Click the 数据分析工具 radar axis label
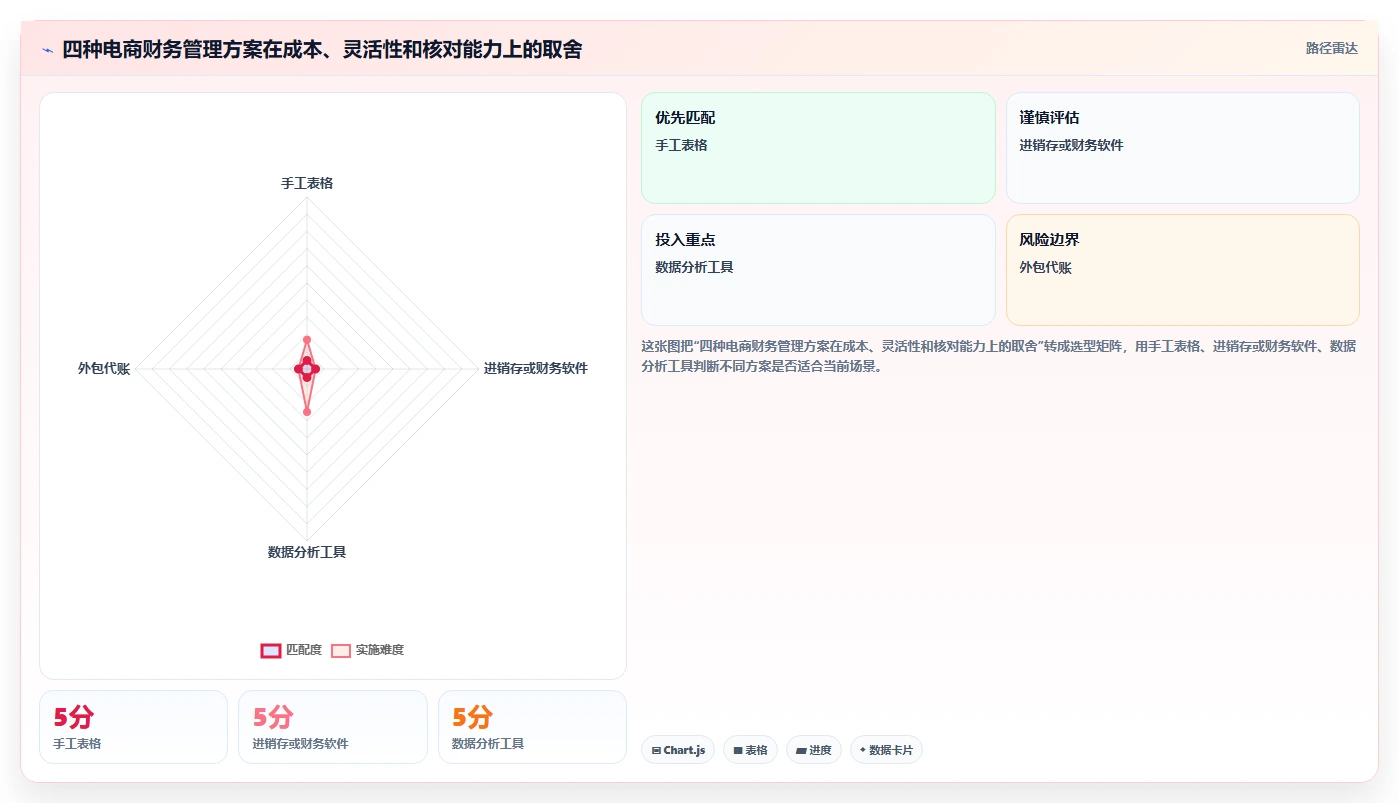 pos(307,552)
